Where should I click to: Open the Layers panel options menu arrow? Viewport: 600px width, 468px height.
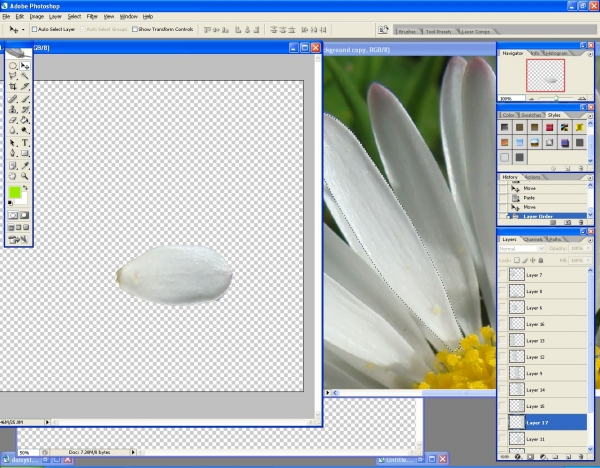click(590, 240)
